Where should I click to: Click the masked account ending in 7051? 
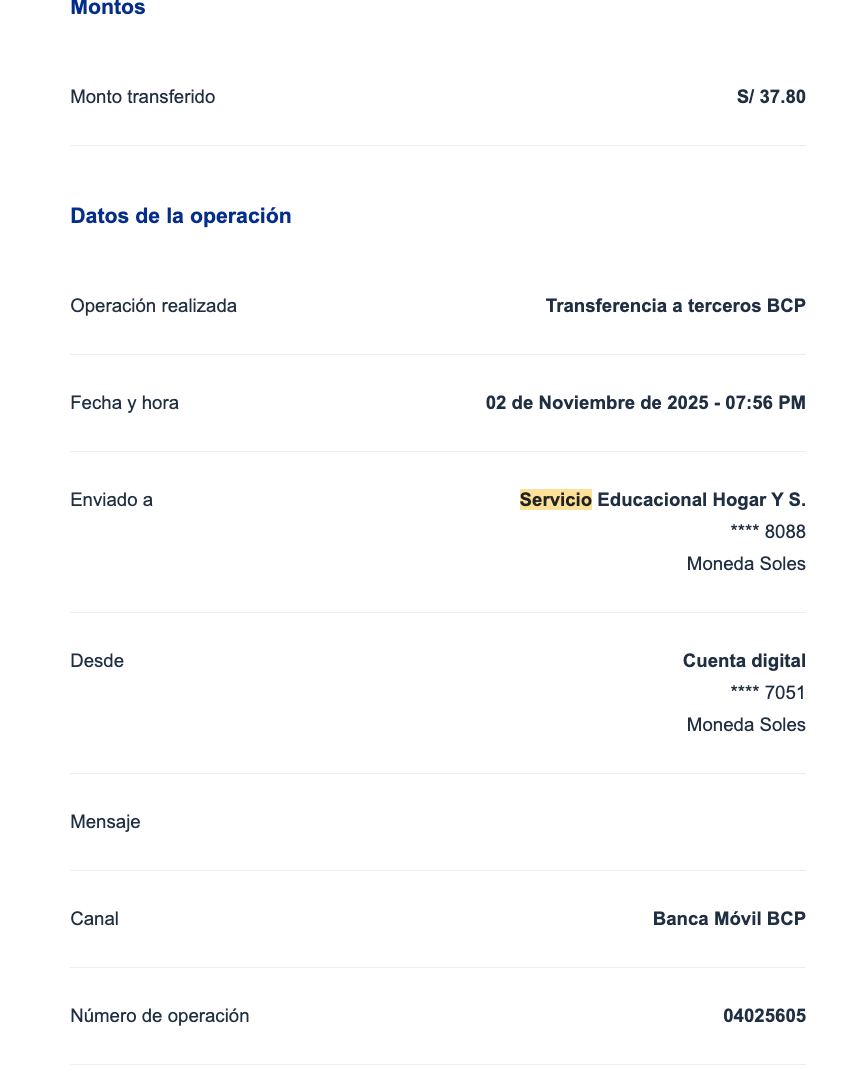click(x=768, y=693)
